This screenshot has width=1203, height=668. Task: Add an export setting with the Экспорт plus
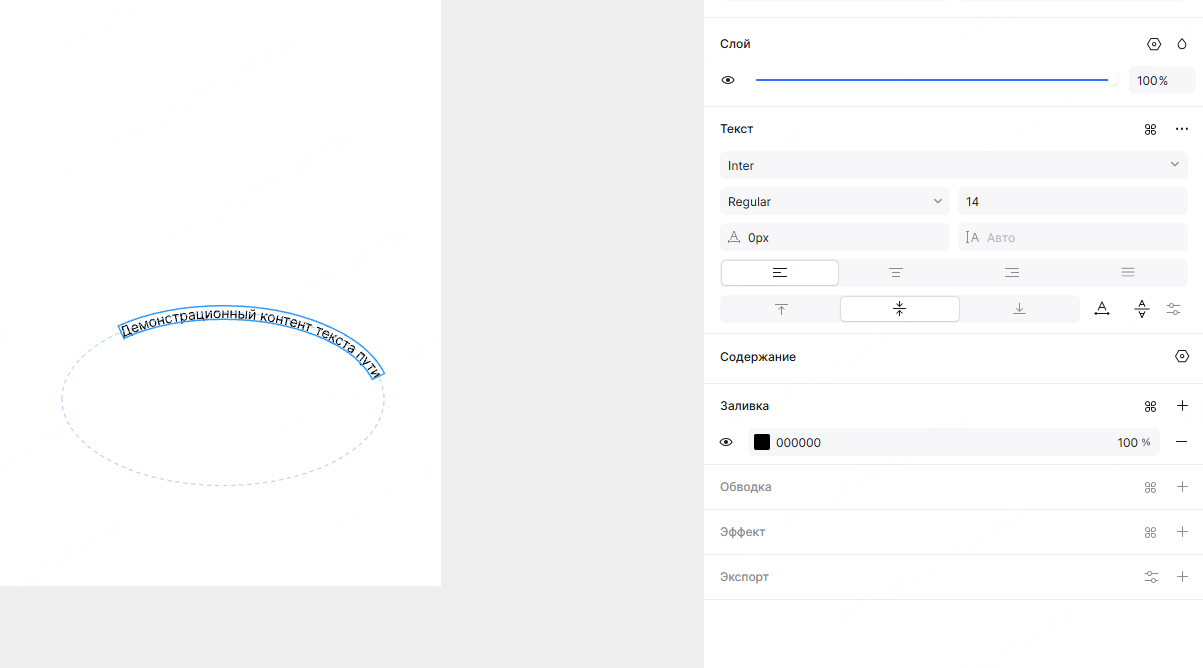click(1182, 577)
